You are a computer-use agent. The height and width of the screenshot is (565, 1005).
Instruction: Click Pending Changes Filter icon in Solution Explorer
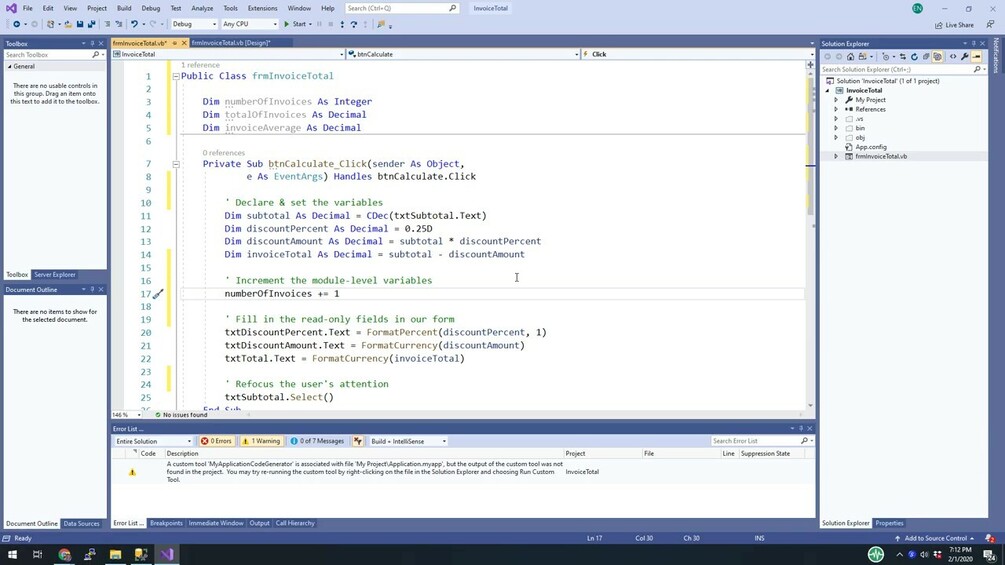pyautogui.click(x=886, y=56)
